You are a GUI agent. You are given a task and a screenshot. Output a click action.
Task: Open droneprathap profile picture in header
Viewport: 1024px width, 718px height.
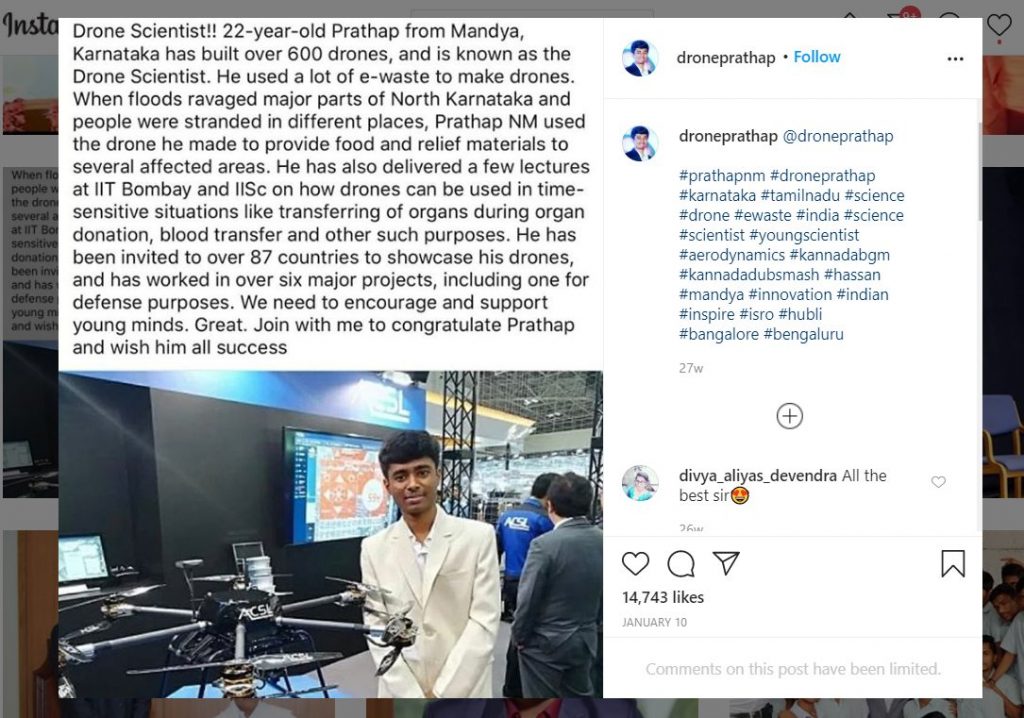tap(640, 57)
